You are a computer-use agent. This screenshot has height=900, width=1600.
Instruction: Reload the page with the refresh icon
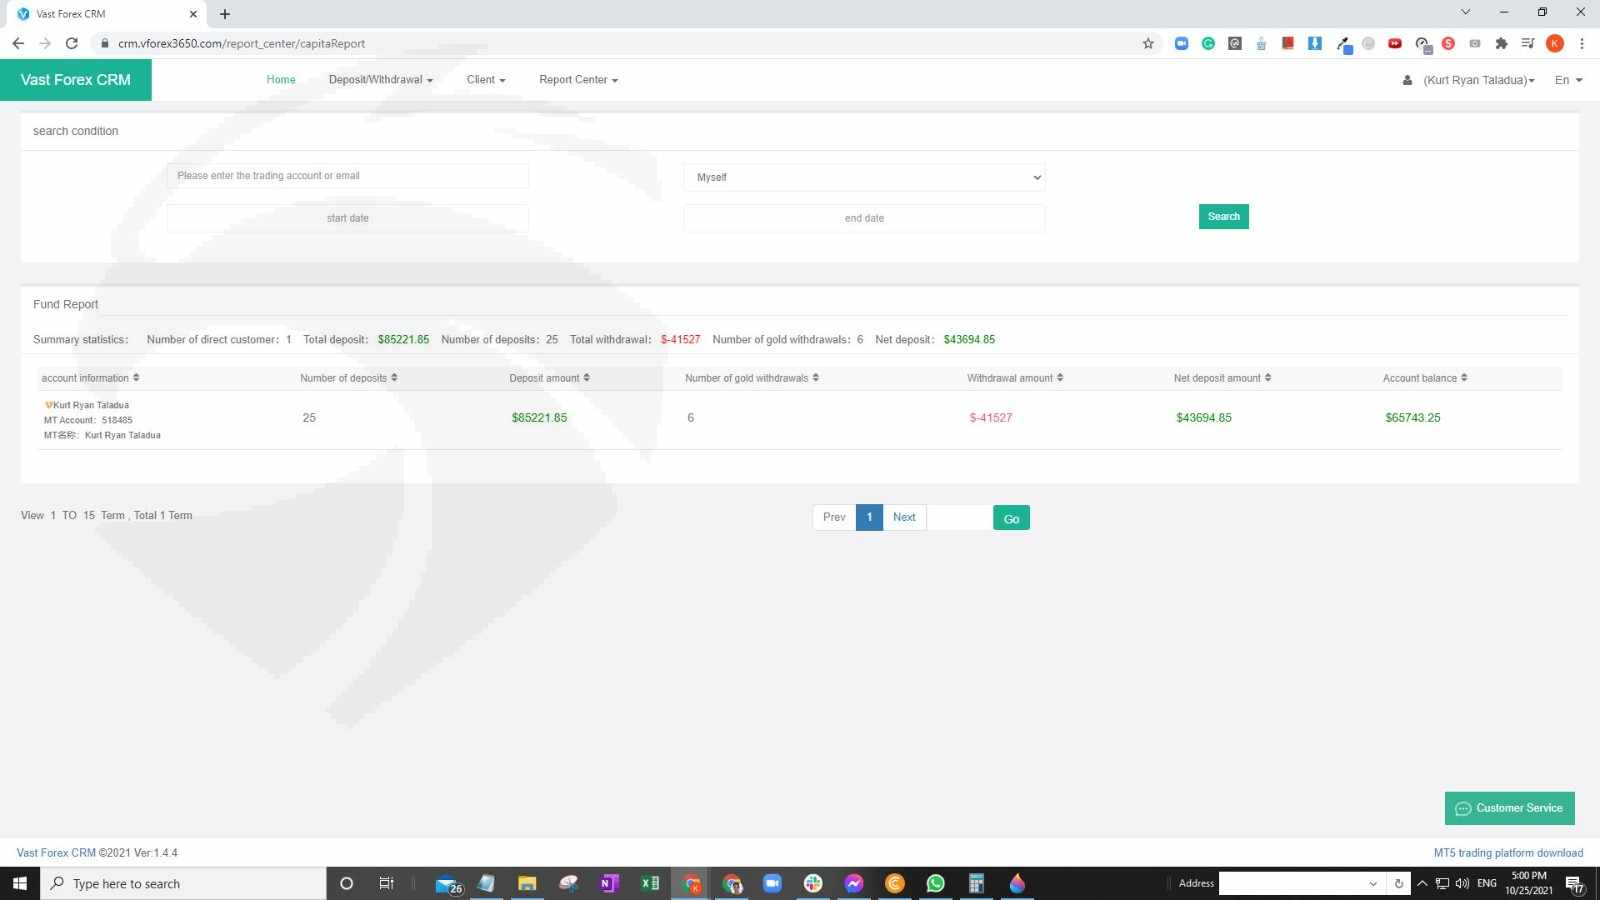tap(72, 43)
